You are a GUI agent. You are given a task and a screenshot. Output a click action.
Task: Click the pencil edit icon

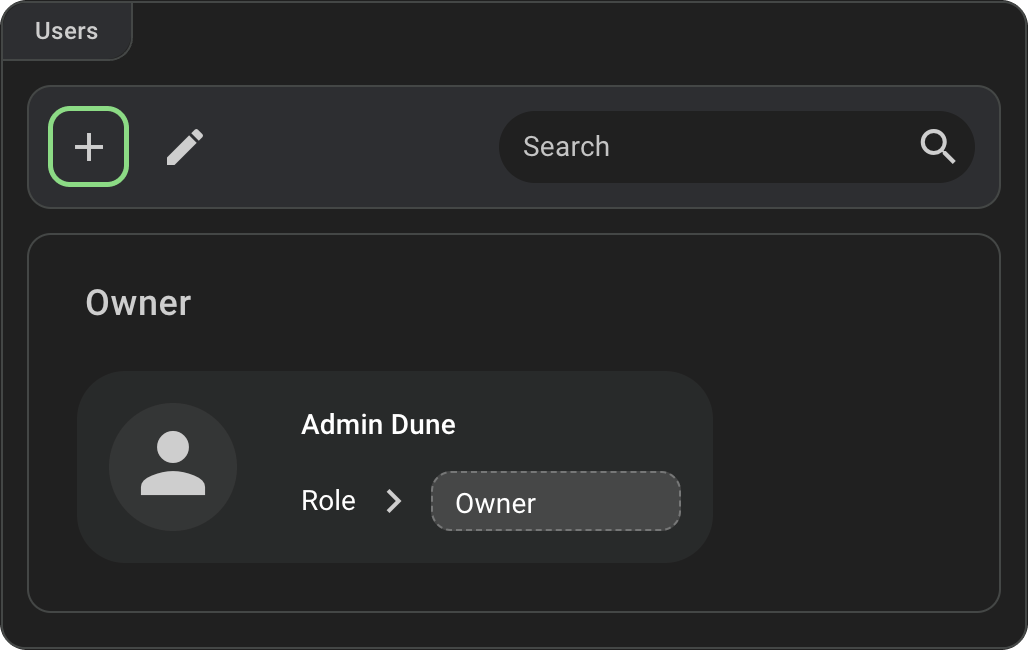click(x=185, y=147)
